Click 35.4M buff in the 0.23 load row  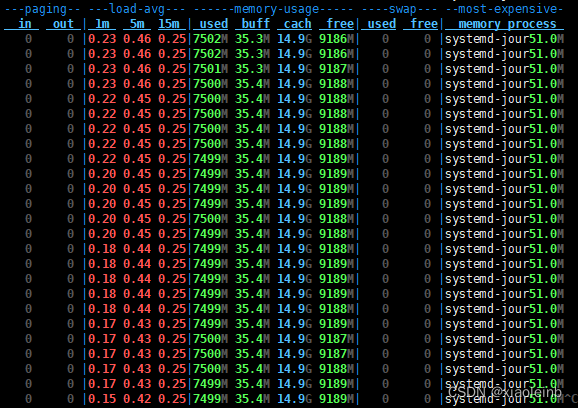coord(252,84)
